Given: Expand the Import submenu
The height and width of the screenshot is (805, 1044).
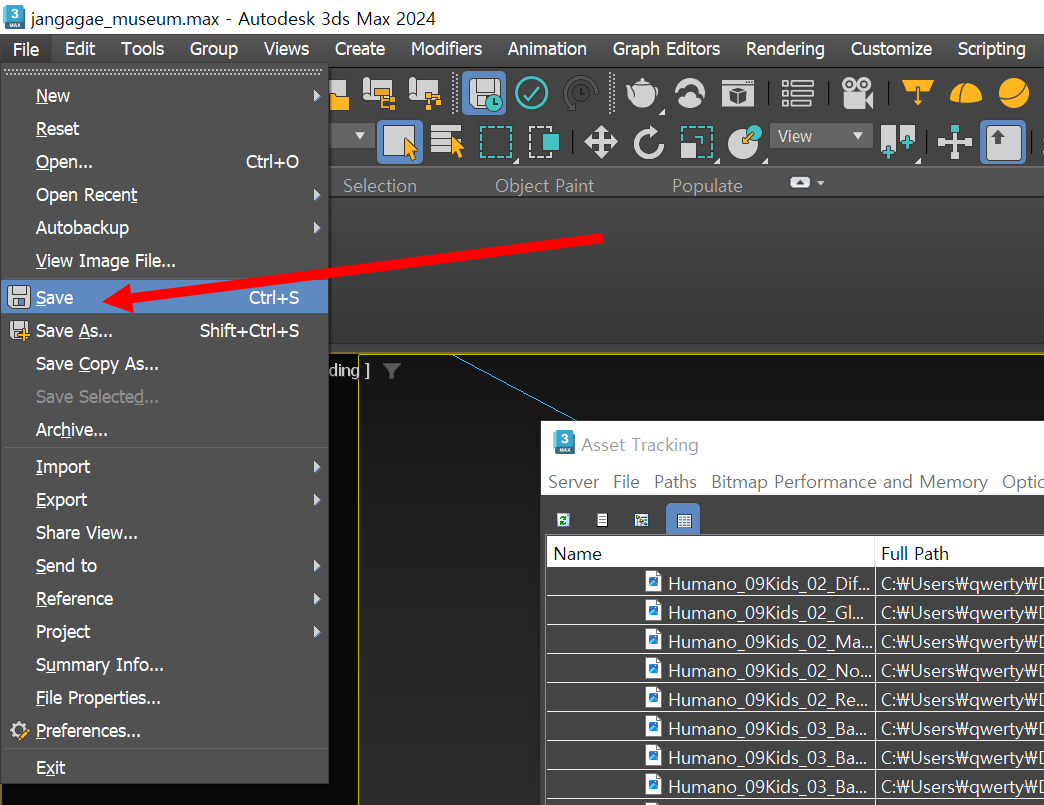Looking at the screenshot, I should (317, 467).
